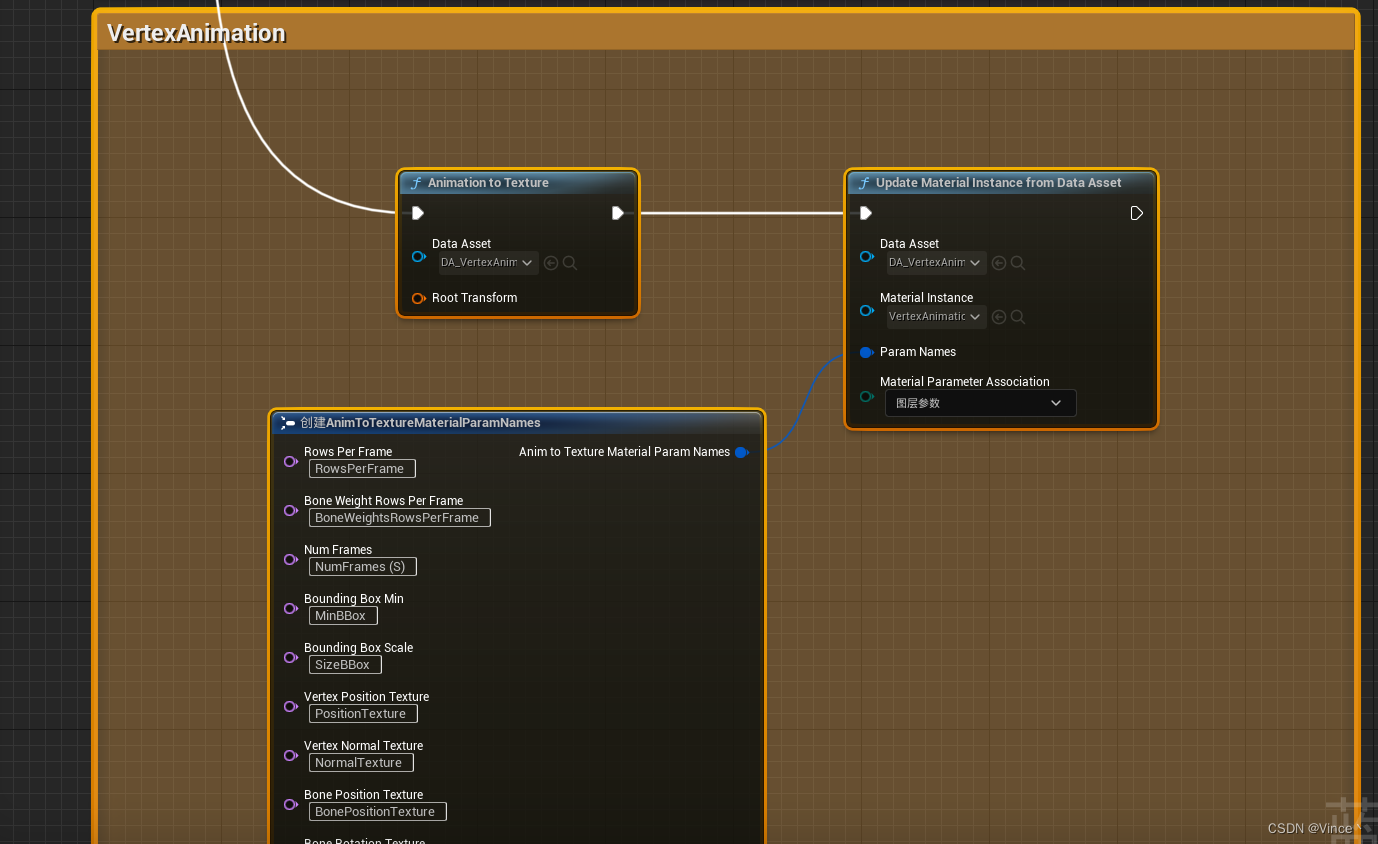
Task: Use selected asset arrow in Animation to Texture
Action: click(551, 263)
